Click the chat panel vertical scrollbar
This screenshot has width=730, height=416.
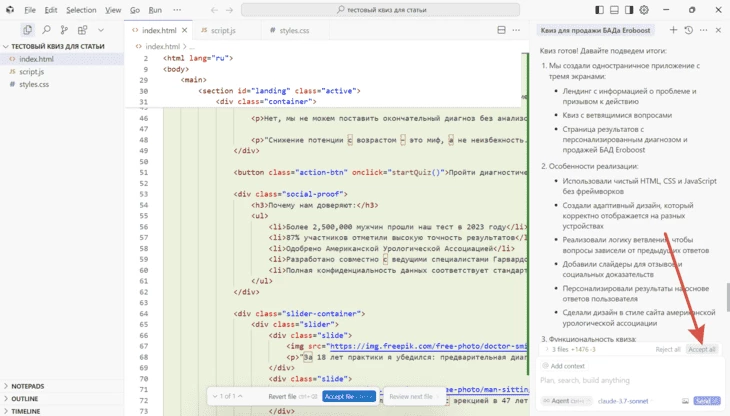pos(727,297)
